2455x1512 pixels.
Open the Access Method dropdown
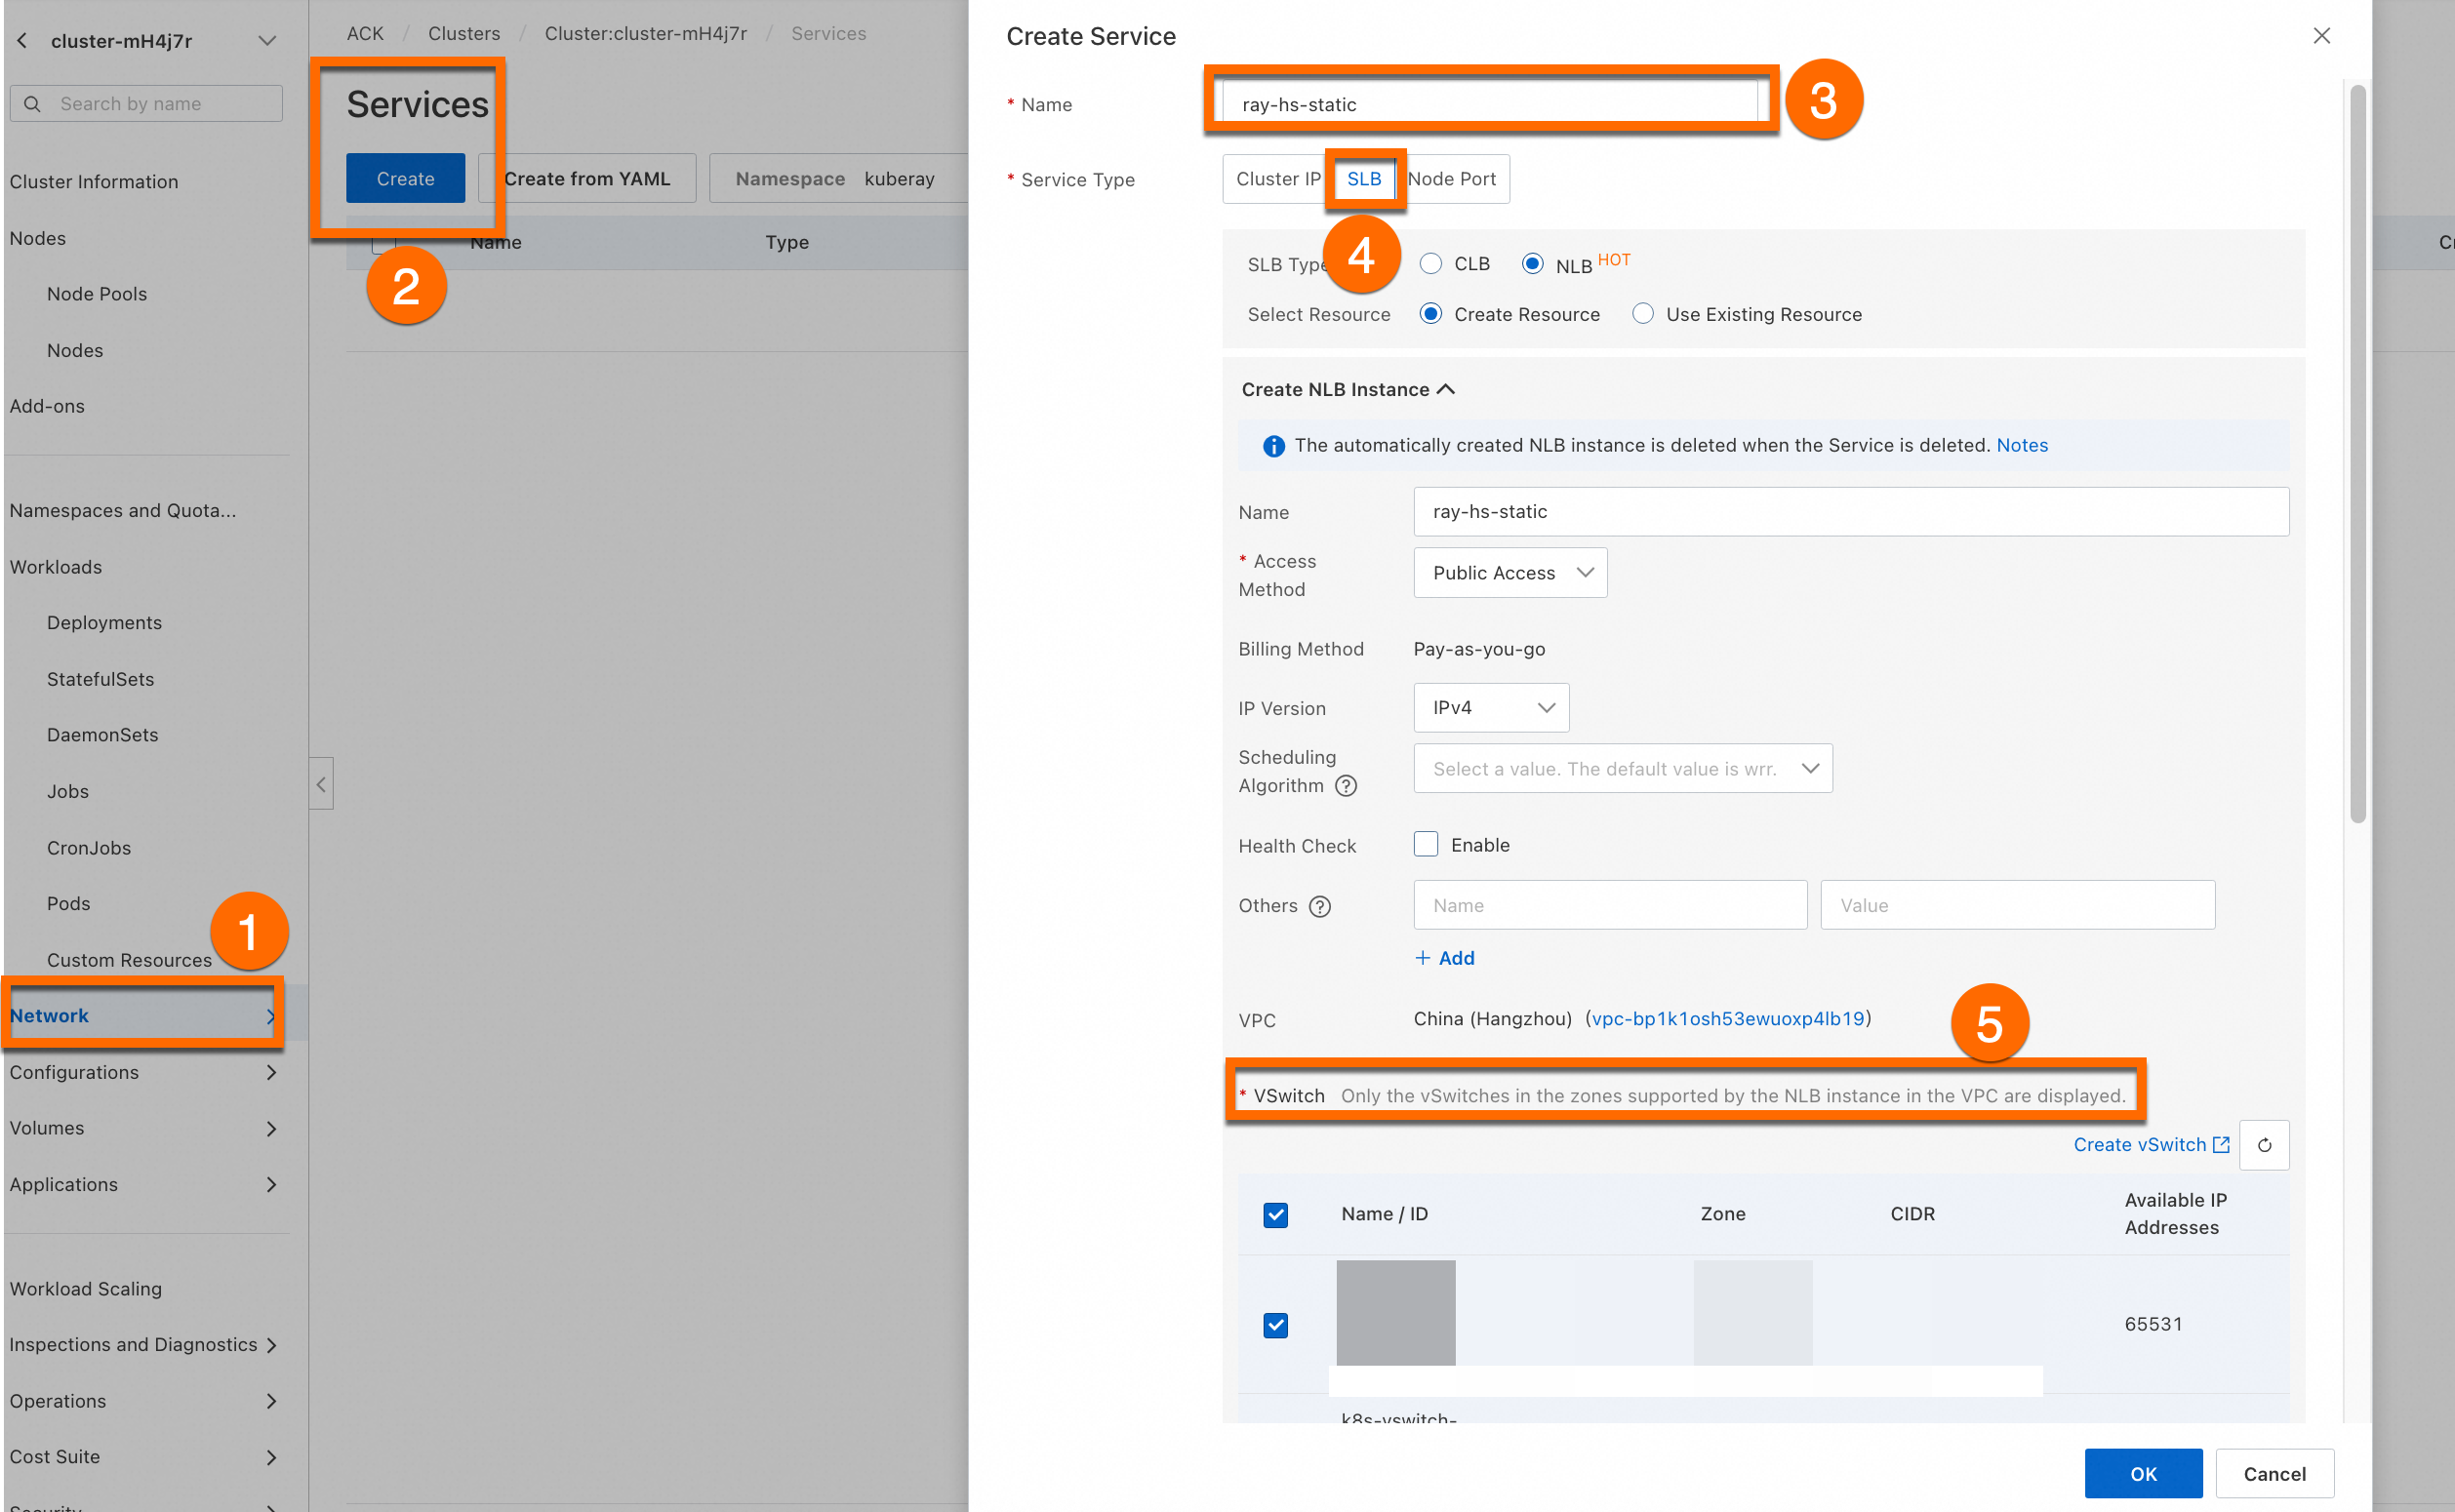point(1509,573)
